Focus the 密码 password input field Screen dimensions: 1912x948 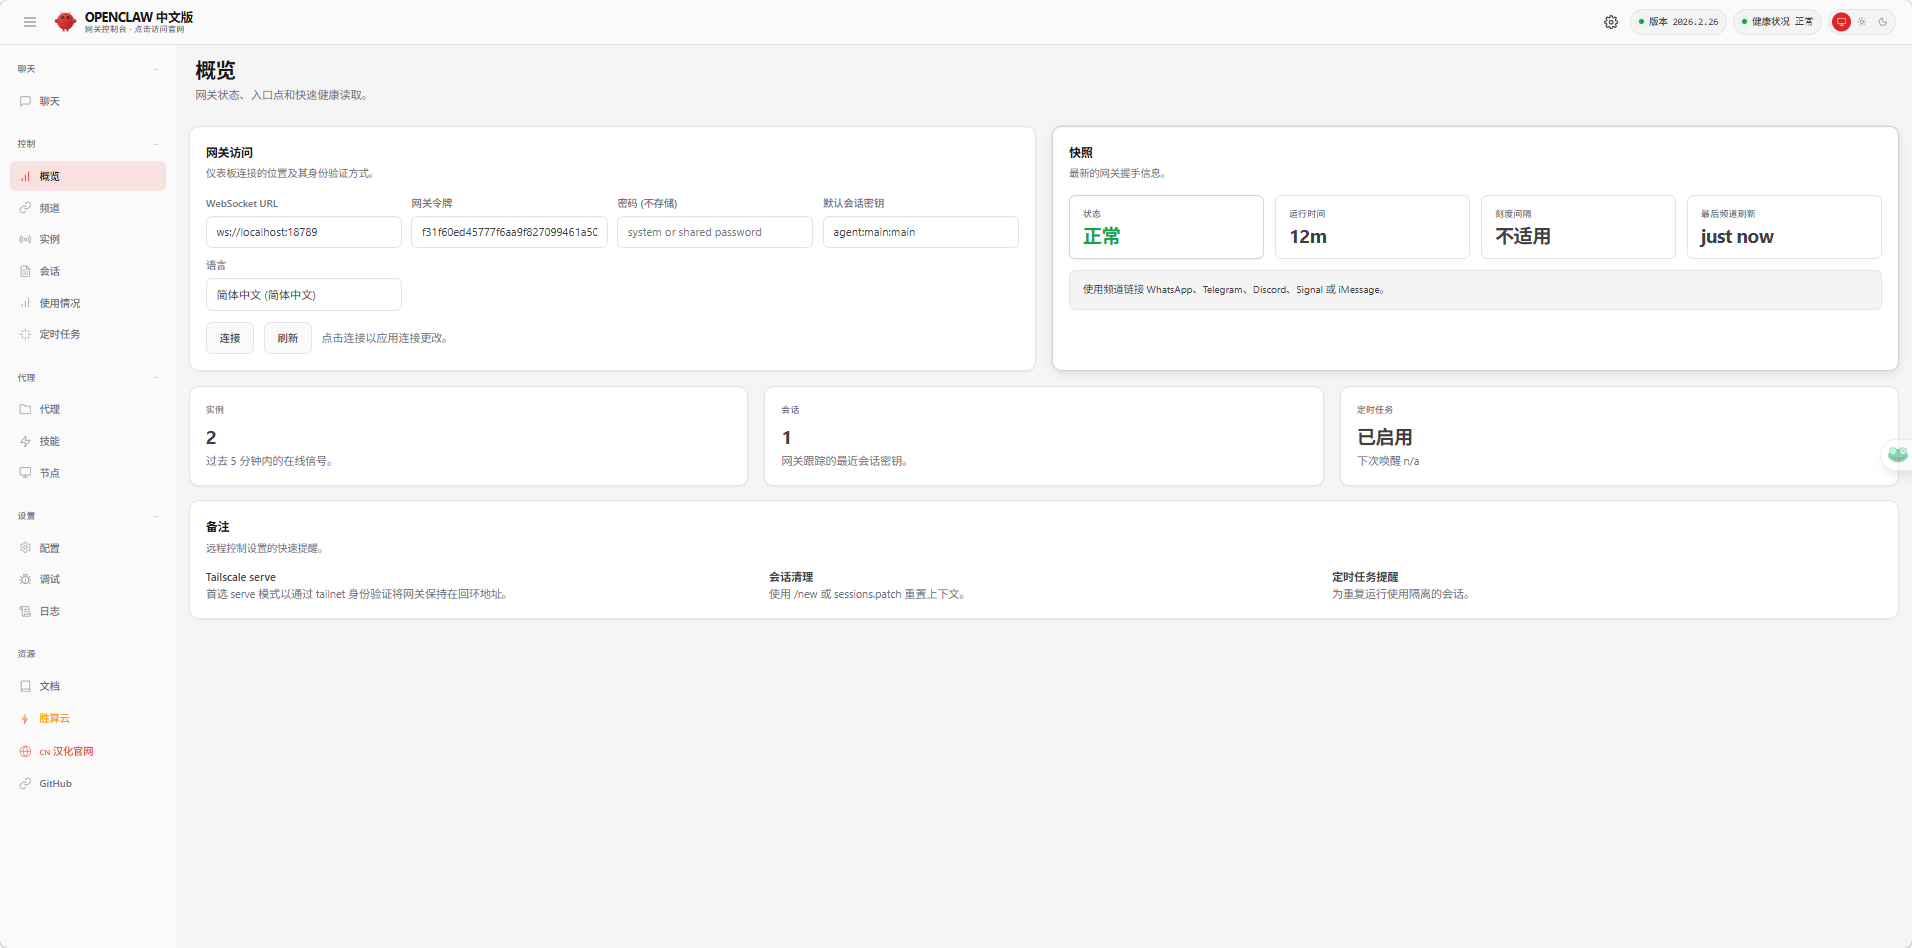point(715,232)
